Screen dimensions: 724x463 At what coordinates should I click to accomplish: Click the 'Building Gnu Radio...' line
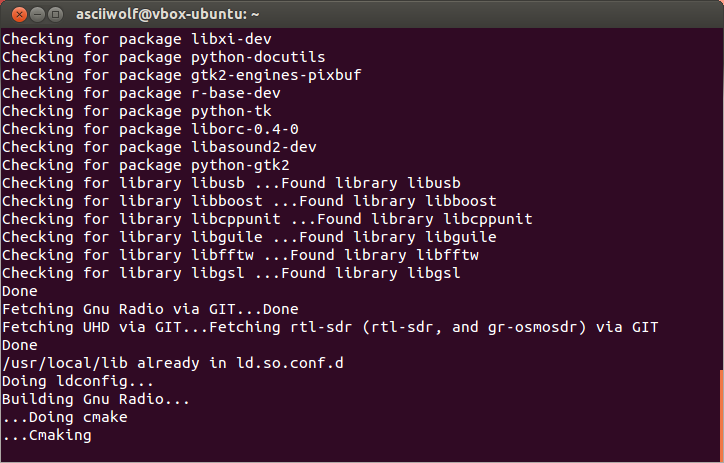click(96, 399)
